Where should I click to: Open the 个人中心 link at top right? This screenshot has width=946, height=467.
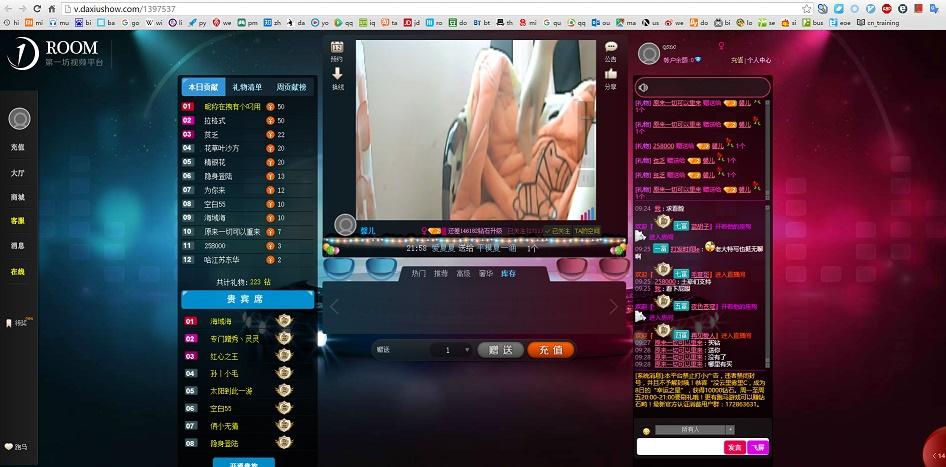click(x=760, y=60)
